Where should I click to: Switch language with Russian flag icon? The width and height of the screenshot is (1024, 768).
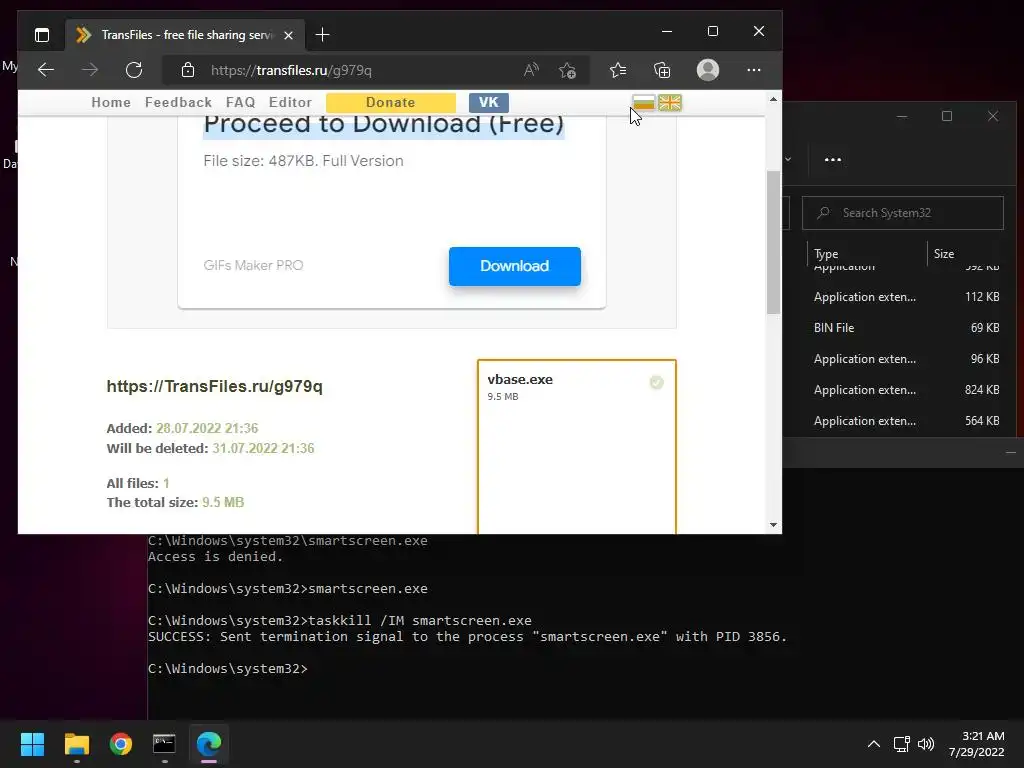(x=643, y=103)
